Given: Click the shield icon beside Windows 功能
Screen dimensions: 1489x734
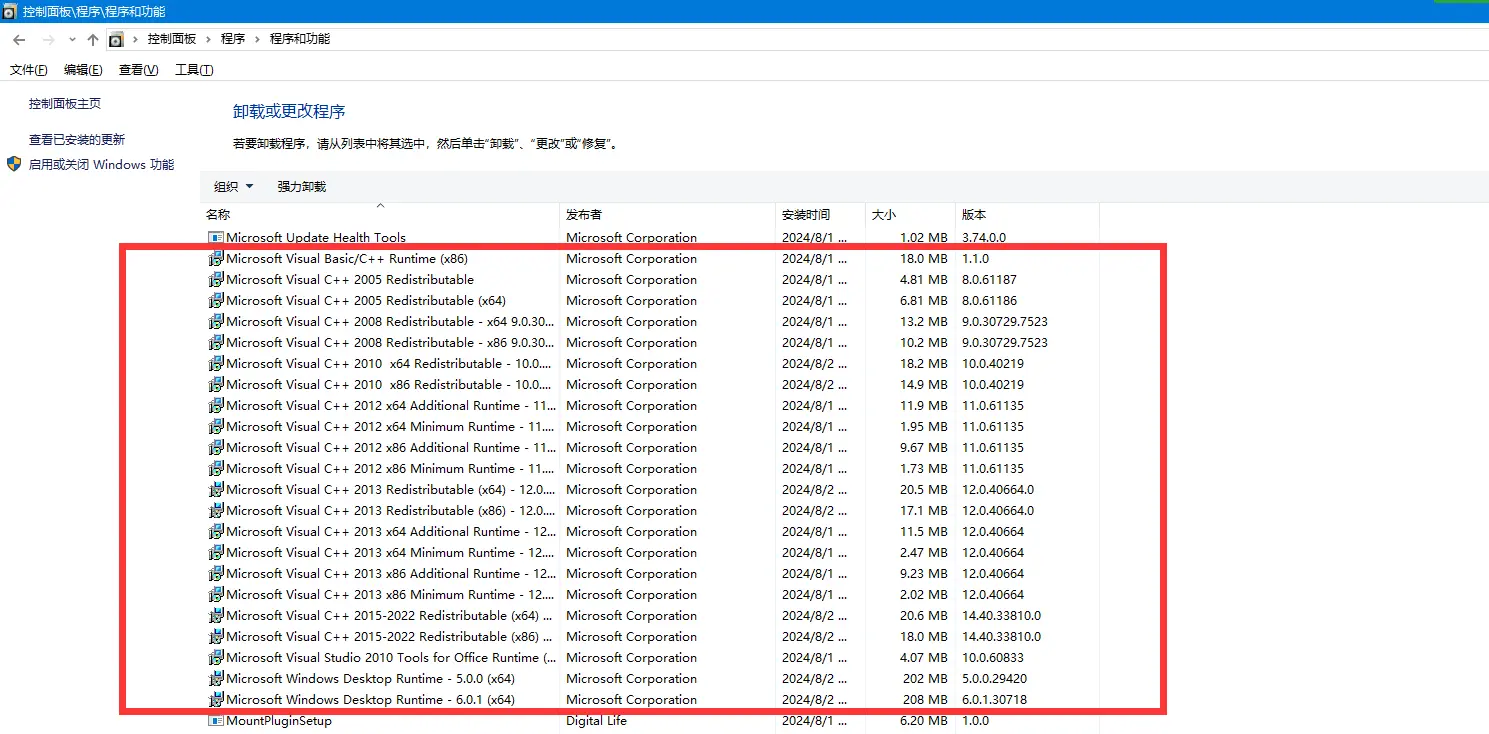Looking at the screenshot, I should tap(14, 164).
